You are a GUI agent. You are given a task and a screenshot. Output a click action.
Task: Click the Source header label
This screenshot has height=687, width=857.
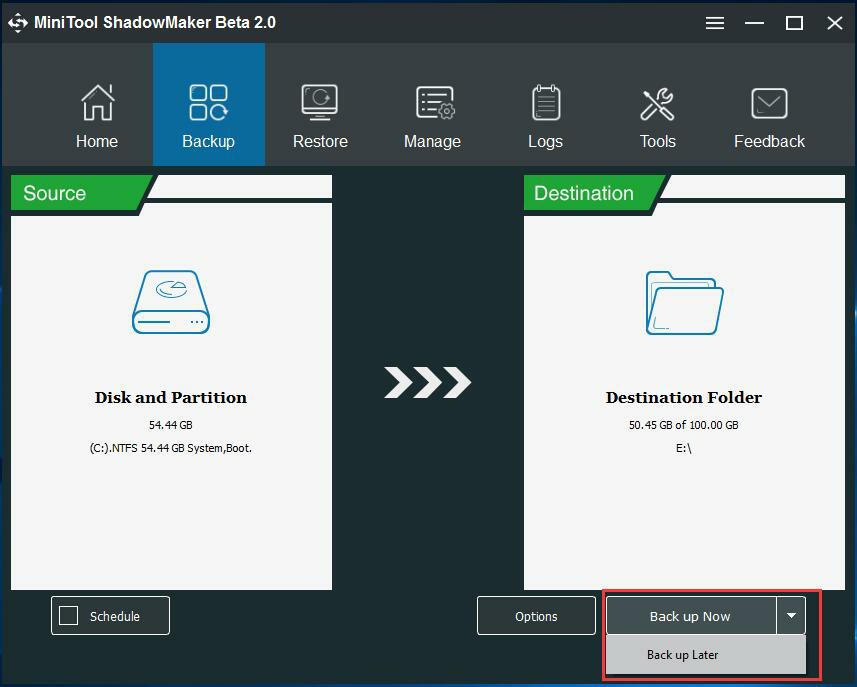coord(55,193)
